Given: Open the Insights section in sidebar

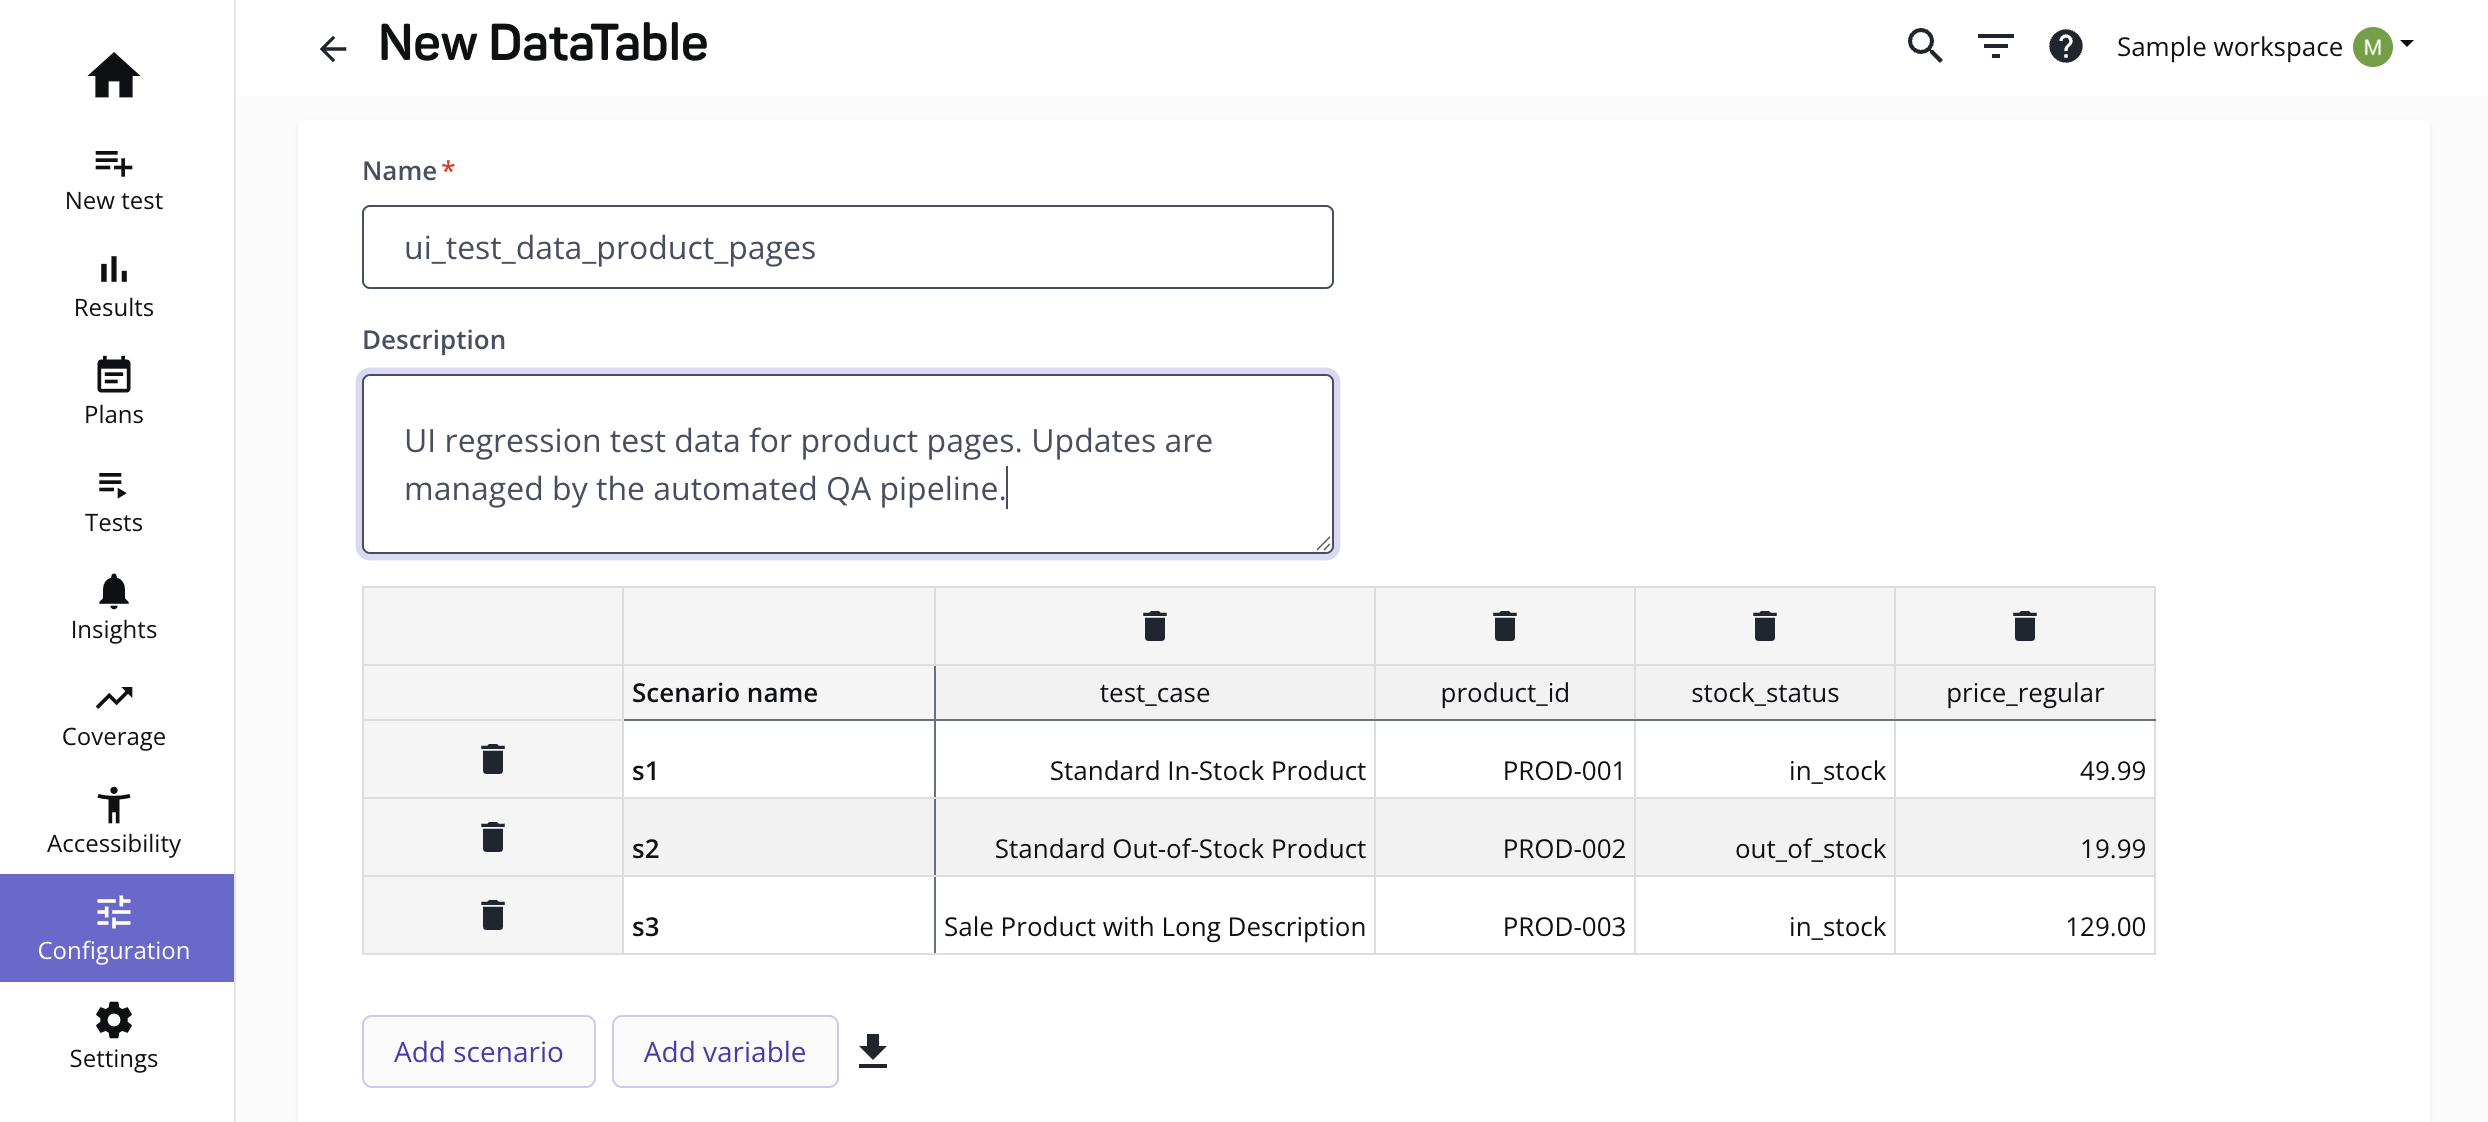Looking at the screenshot, I should pyautogui.click(x=113, y=608).
